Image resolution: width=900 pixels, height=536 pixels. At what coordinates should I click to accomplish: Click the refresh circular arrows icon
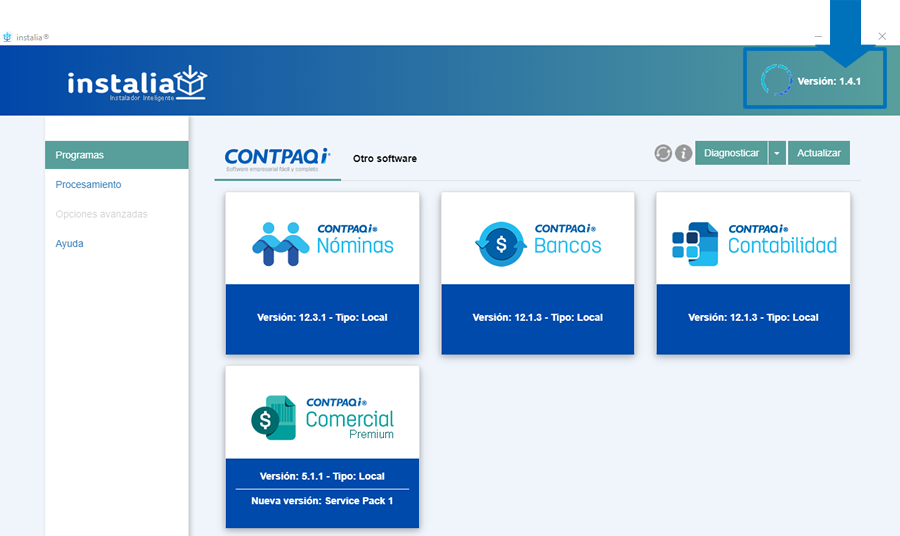click(663, 153)
